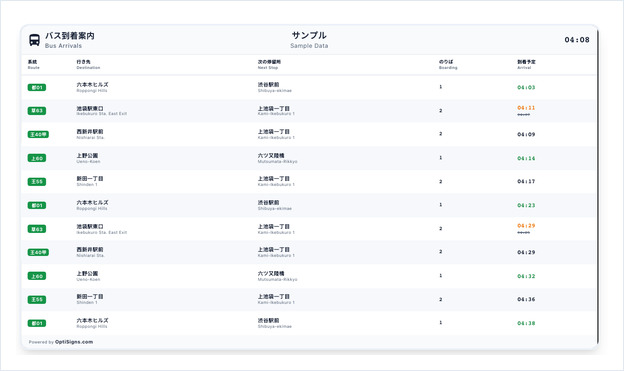This screenshot has width=624, height=371.
Task: Click the bus icon in the header
Action: tap(34, 40)
